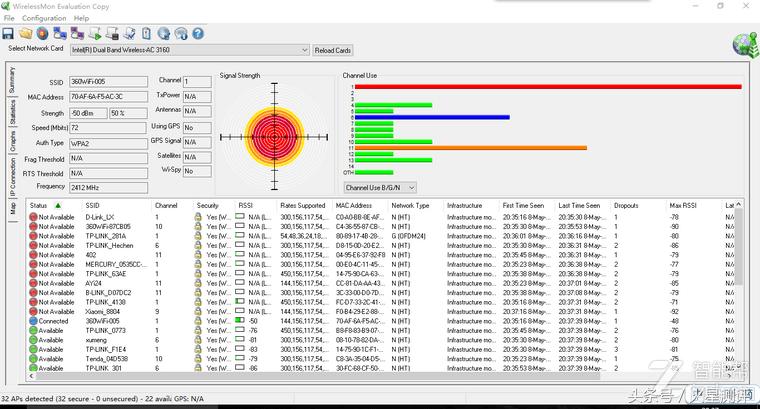This screenshot has height=409, width=760.
Task: Click the green Available icon for xumeng
Action: (x=33, y=340)
